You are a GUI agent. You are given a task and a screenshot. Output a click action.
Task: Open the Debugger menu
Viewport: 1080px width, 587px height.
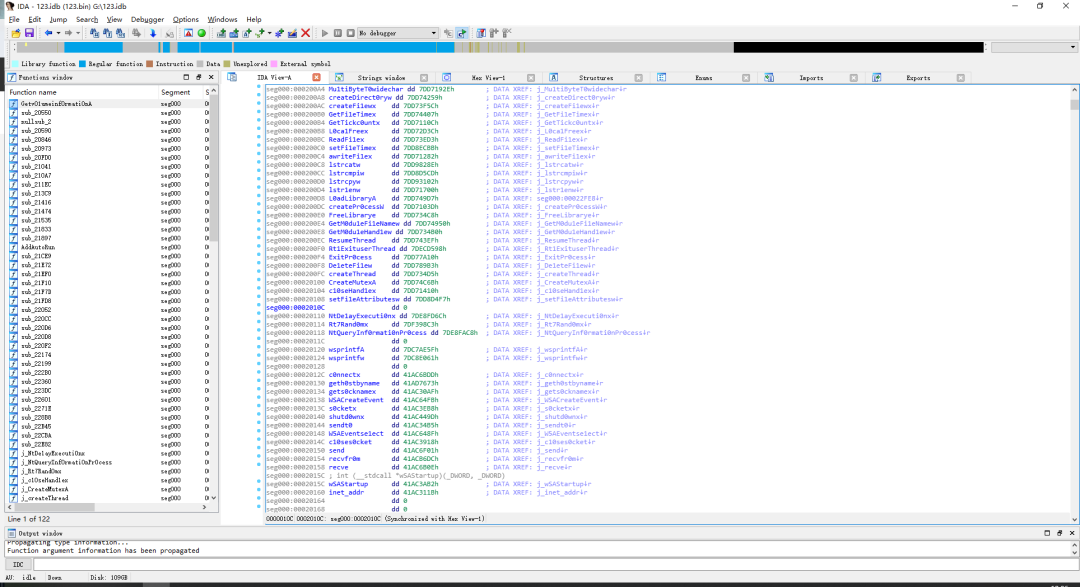(x=147, y=19)
